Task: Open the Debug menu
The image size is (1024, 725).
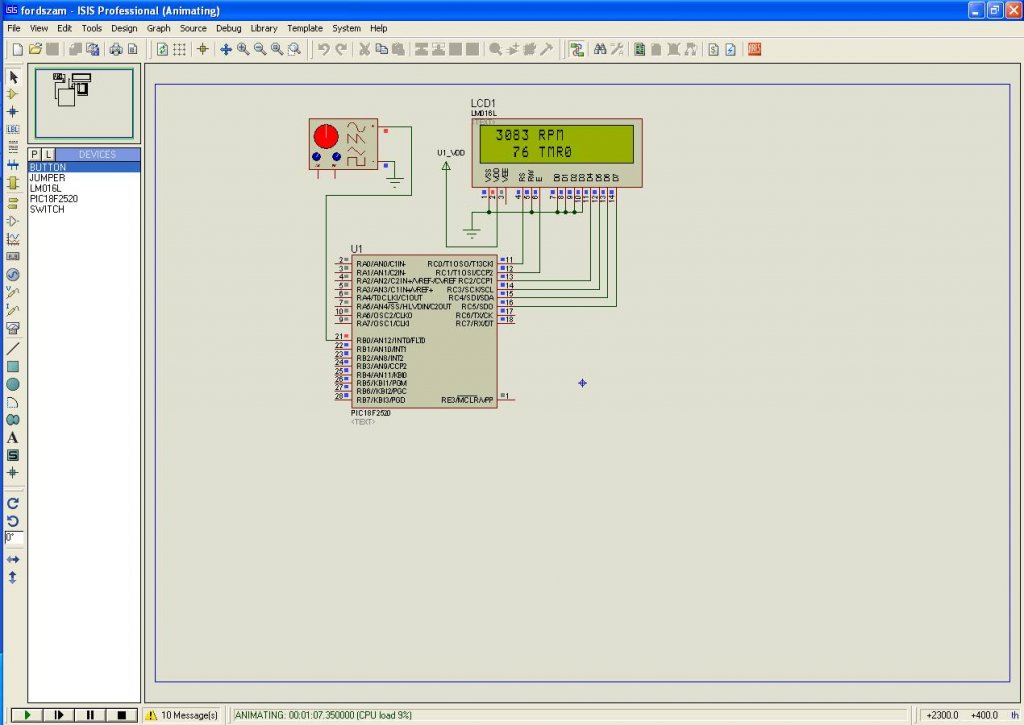Action: tap(228, 29)
